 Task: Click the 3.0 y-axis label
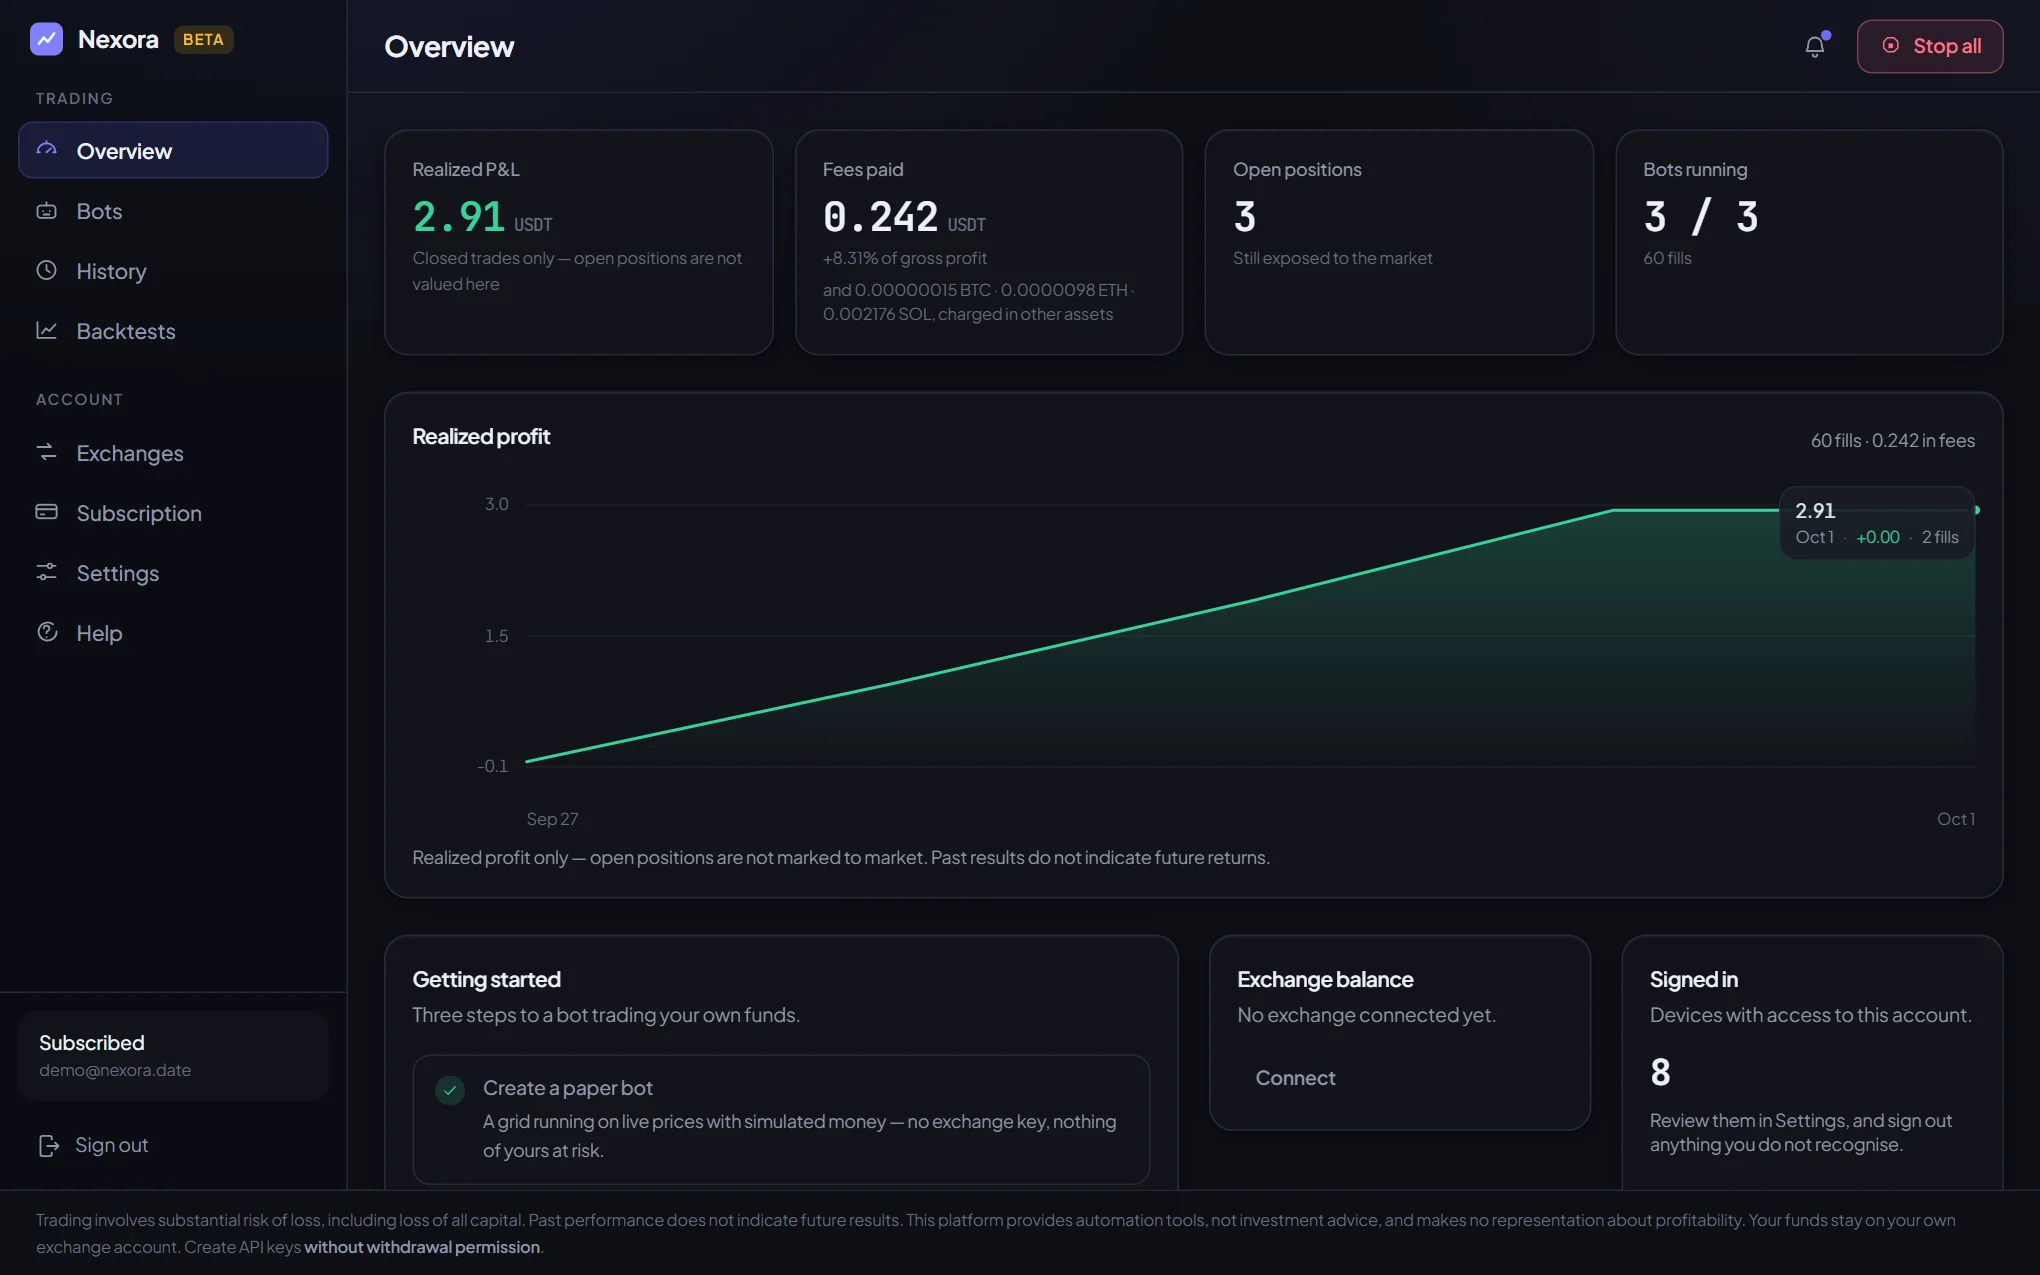coord(497,504)
